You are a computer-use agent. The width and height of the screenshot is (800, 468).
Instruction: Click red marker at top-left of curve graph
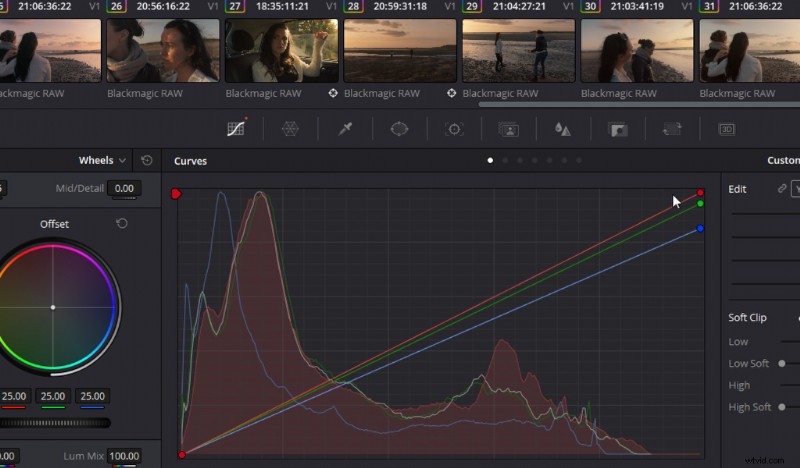coord(176,194)
